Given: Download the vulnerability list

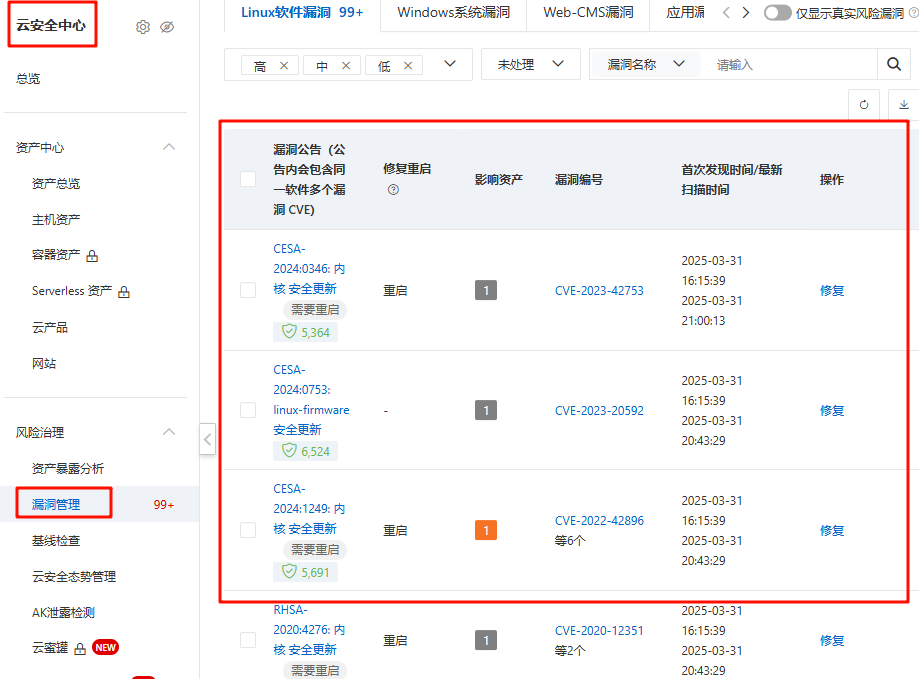Looking at the screenshot, I should tap(904, 105).
